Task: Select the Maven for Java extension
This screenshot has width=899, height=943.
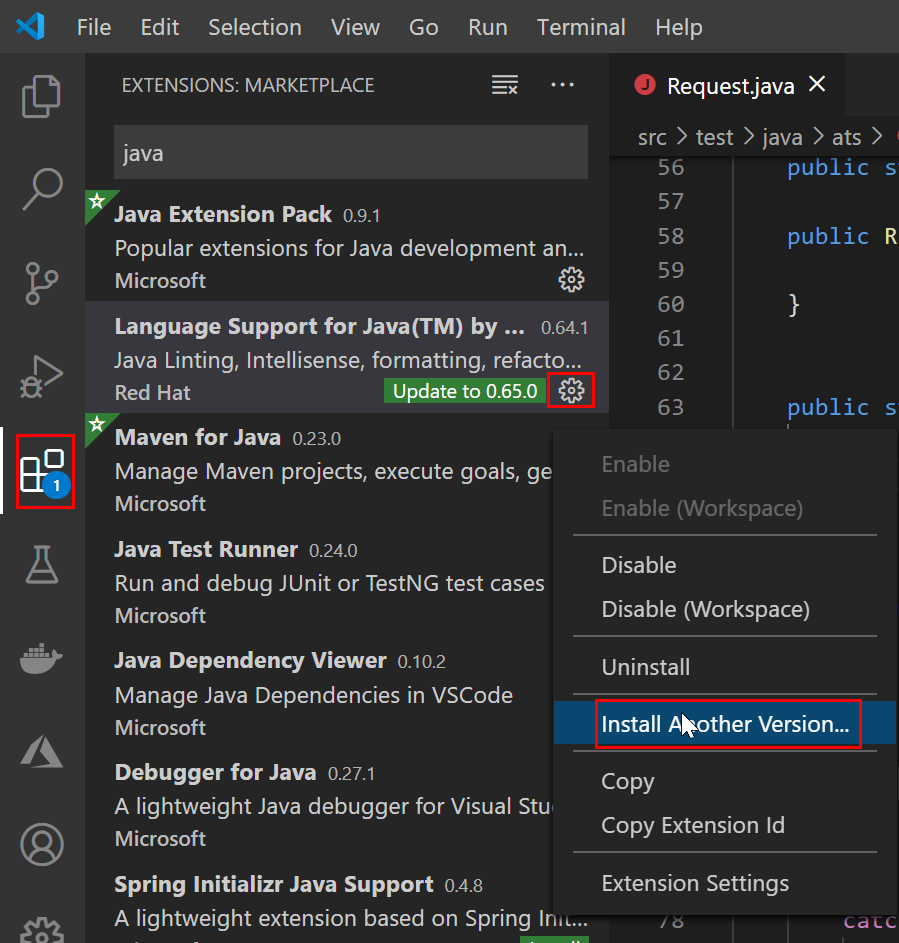Action: pos(319,469)
